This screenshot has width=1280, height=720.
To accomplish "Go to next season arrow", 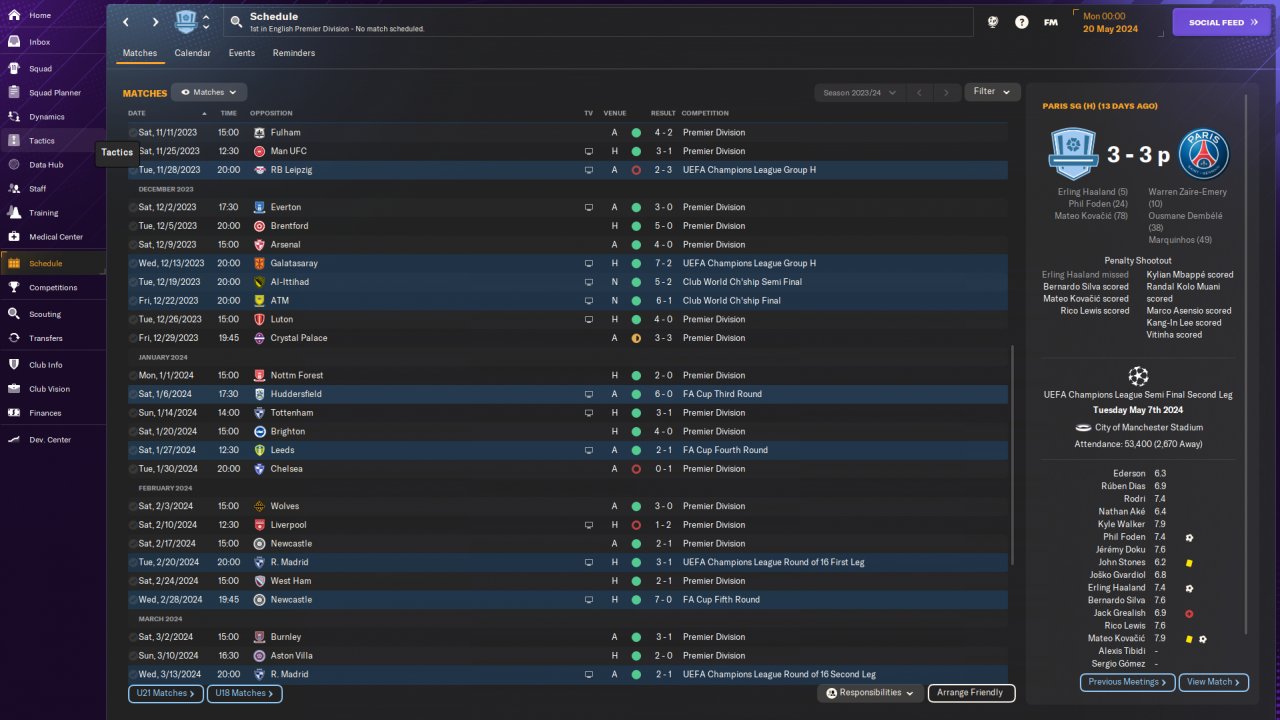I will click(x=946, y=93).
